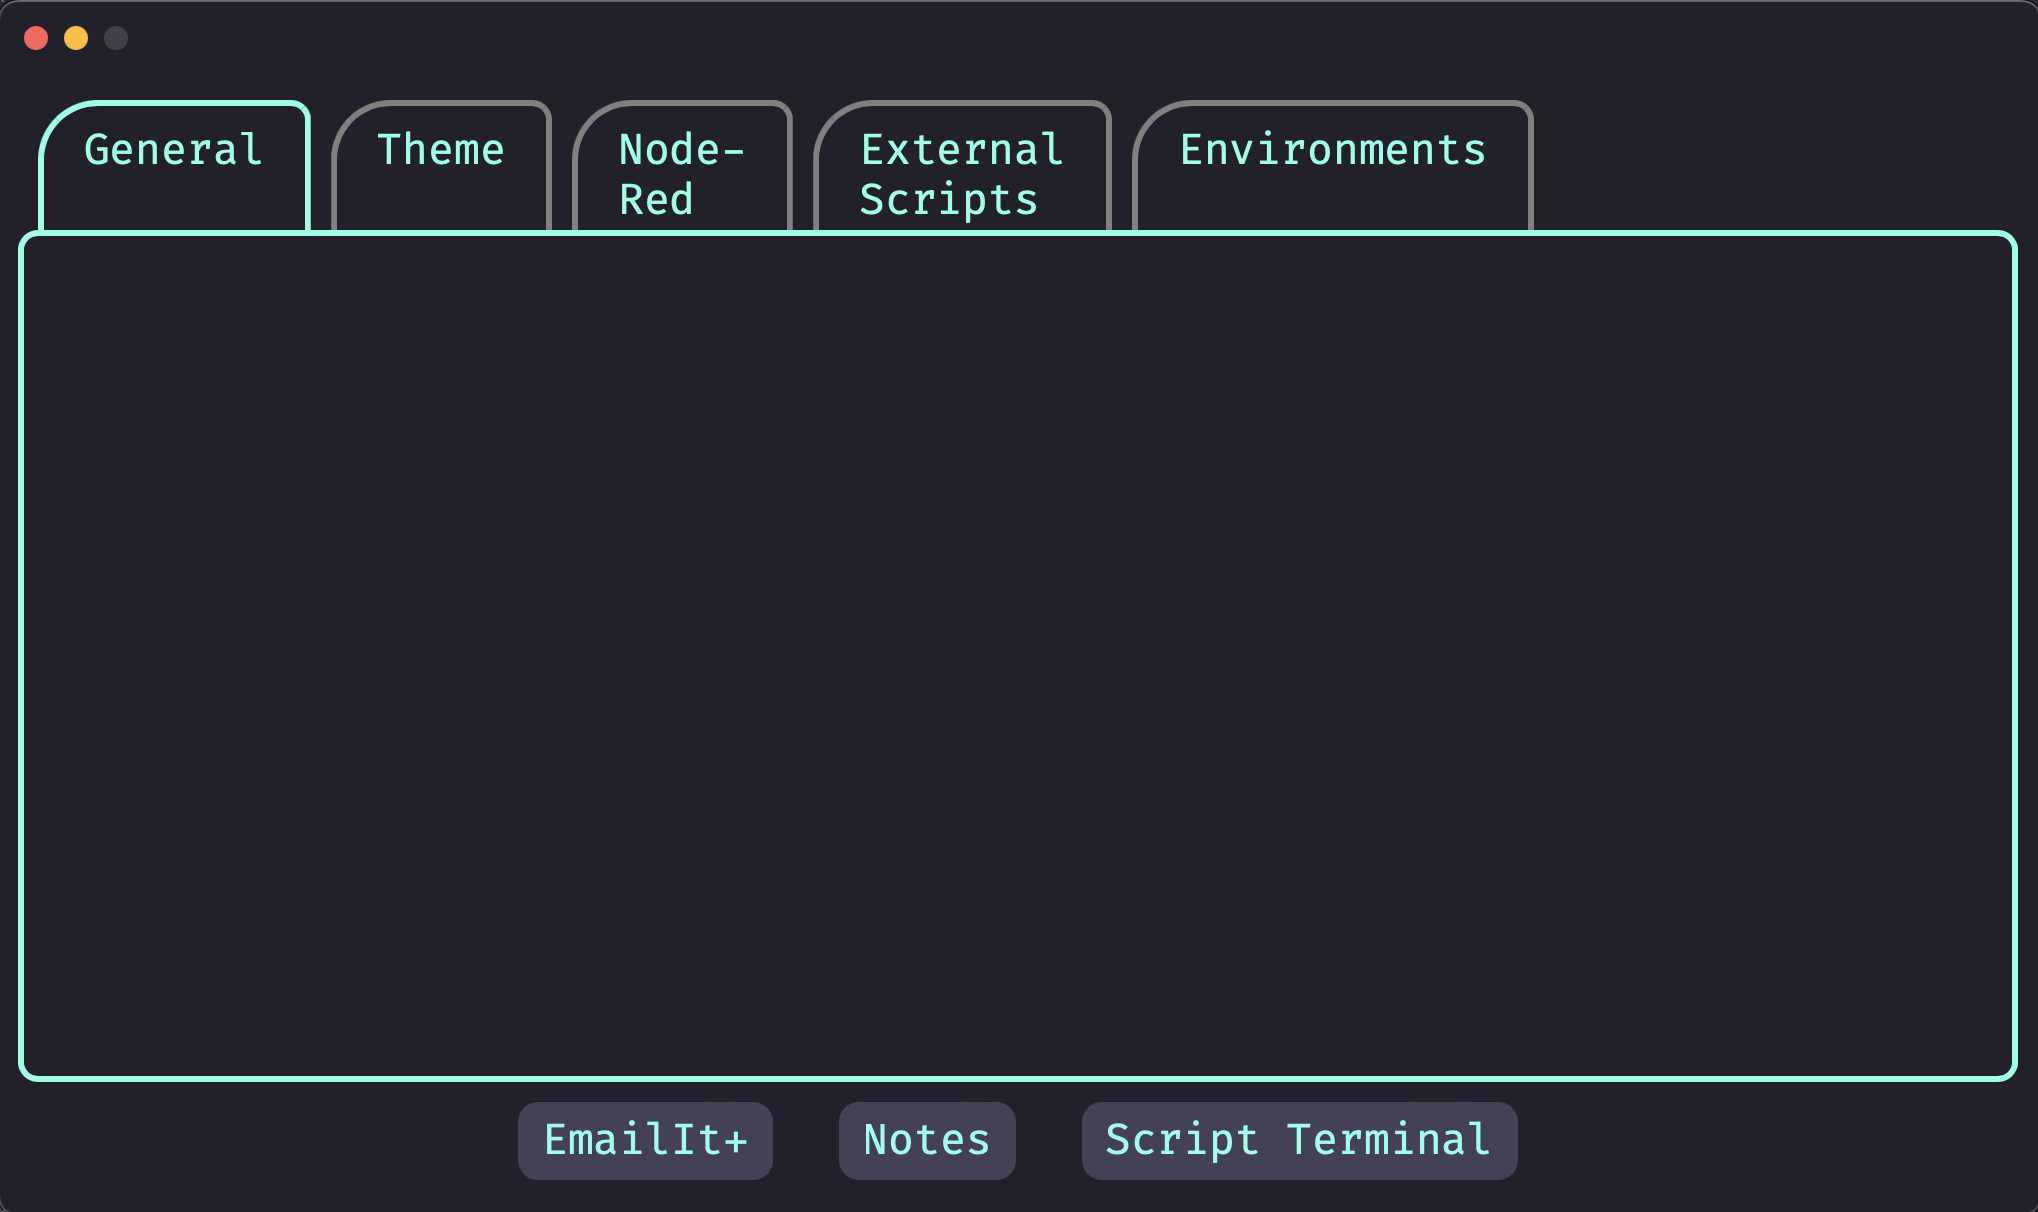Go to the External Scripts tab
Image resolution: width=2038 pixels, height=1212 pixels.
(x=962, y=166)
